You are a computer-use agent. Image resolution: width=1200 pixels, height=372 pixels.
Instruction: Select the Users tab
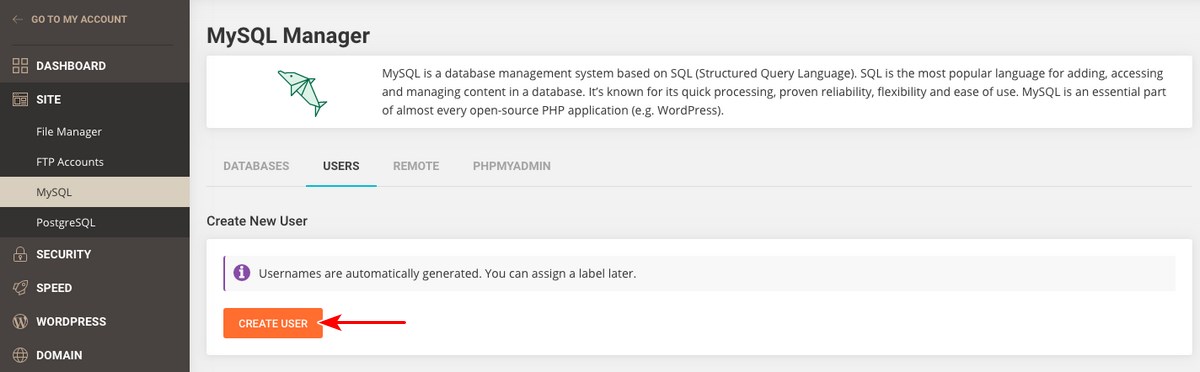[x=341, y=166]
